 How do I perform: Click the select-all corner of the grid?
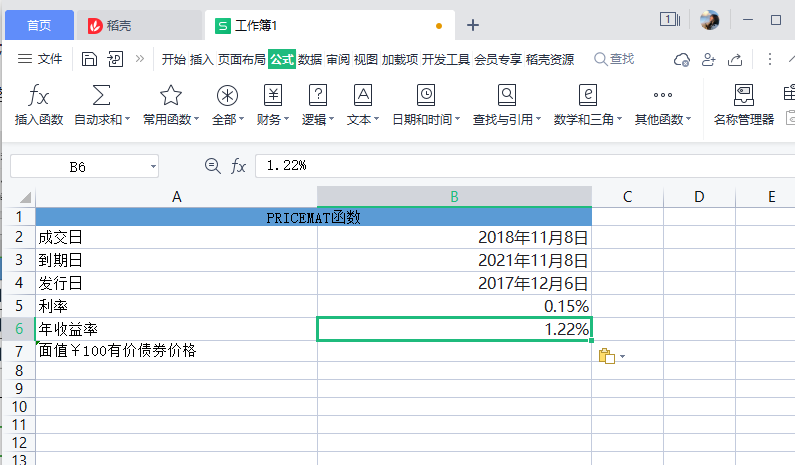coord(23,197)
